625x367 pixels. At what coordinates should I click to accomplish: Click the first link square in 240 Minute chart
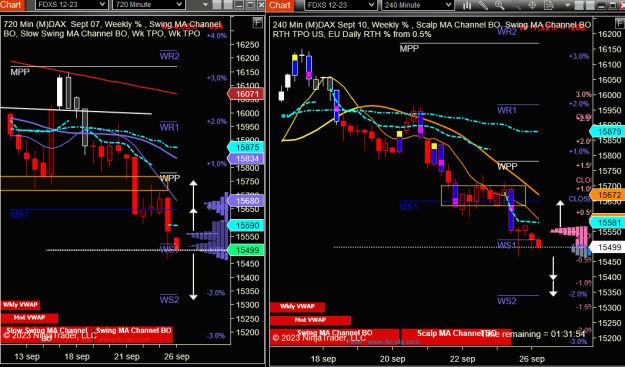point(580,5)
